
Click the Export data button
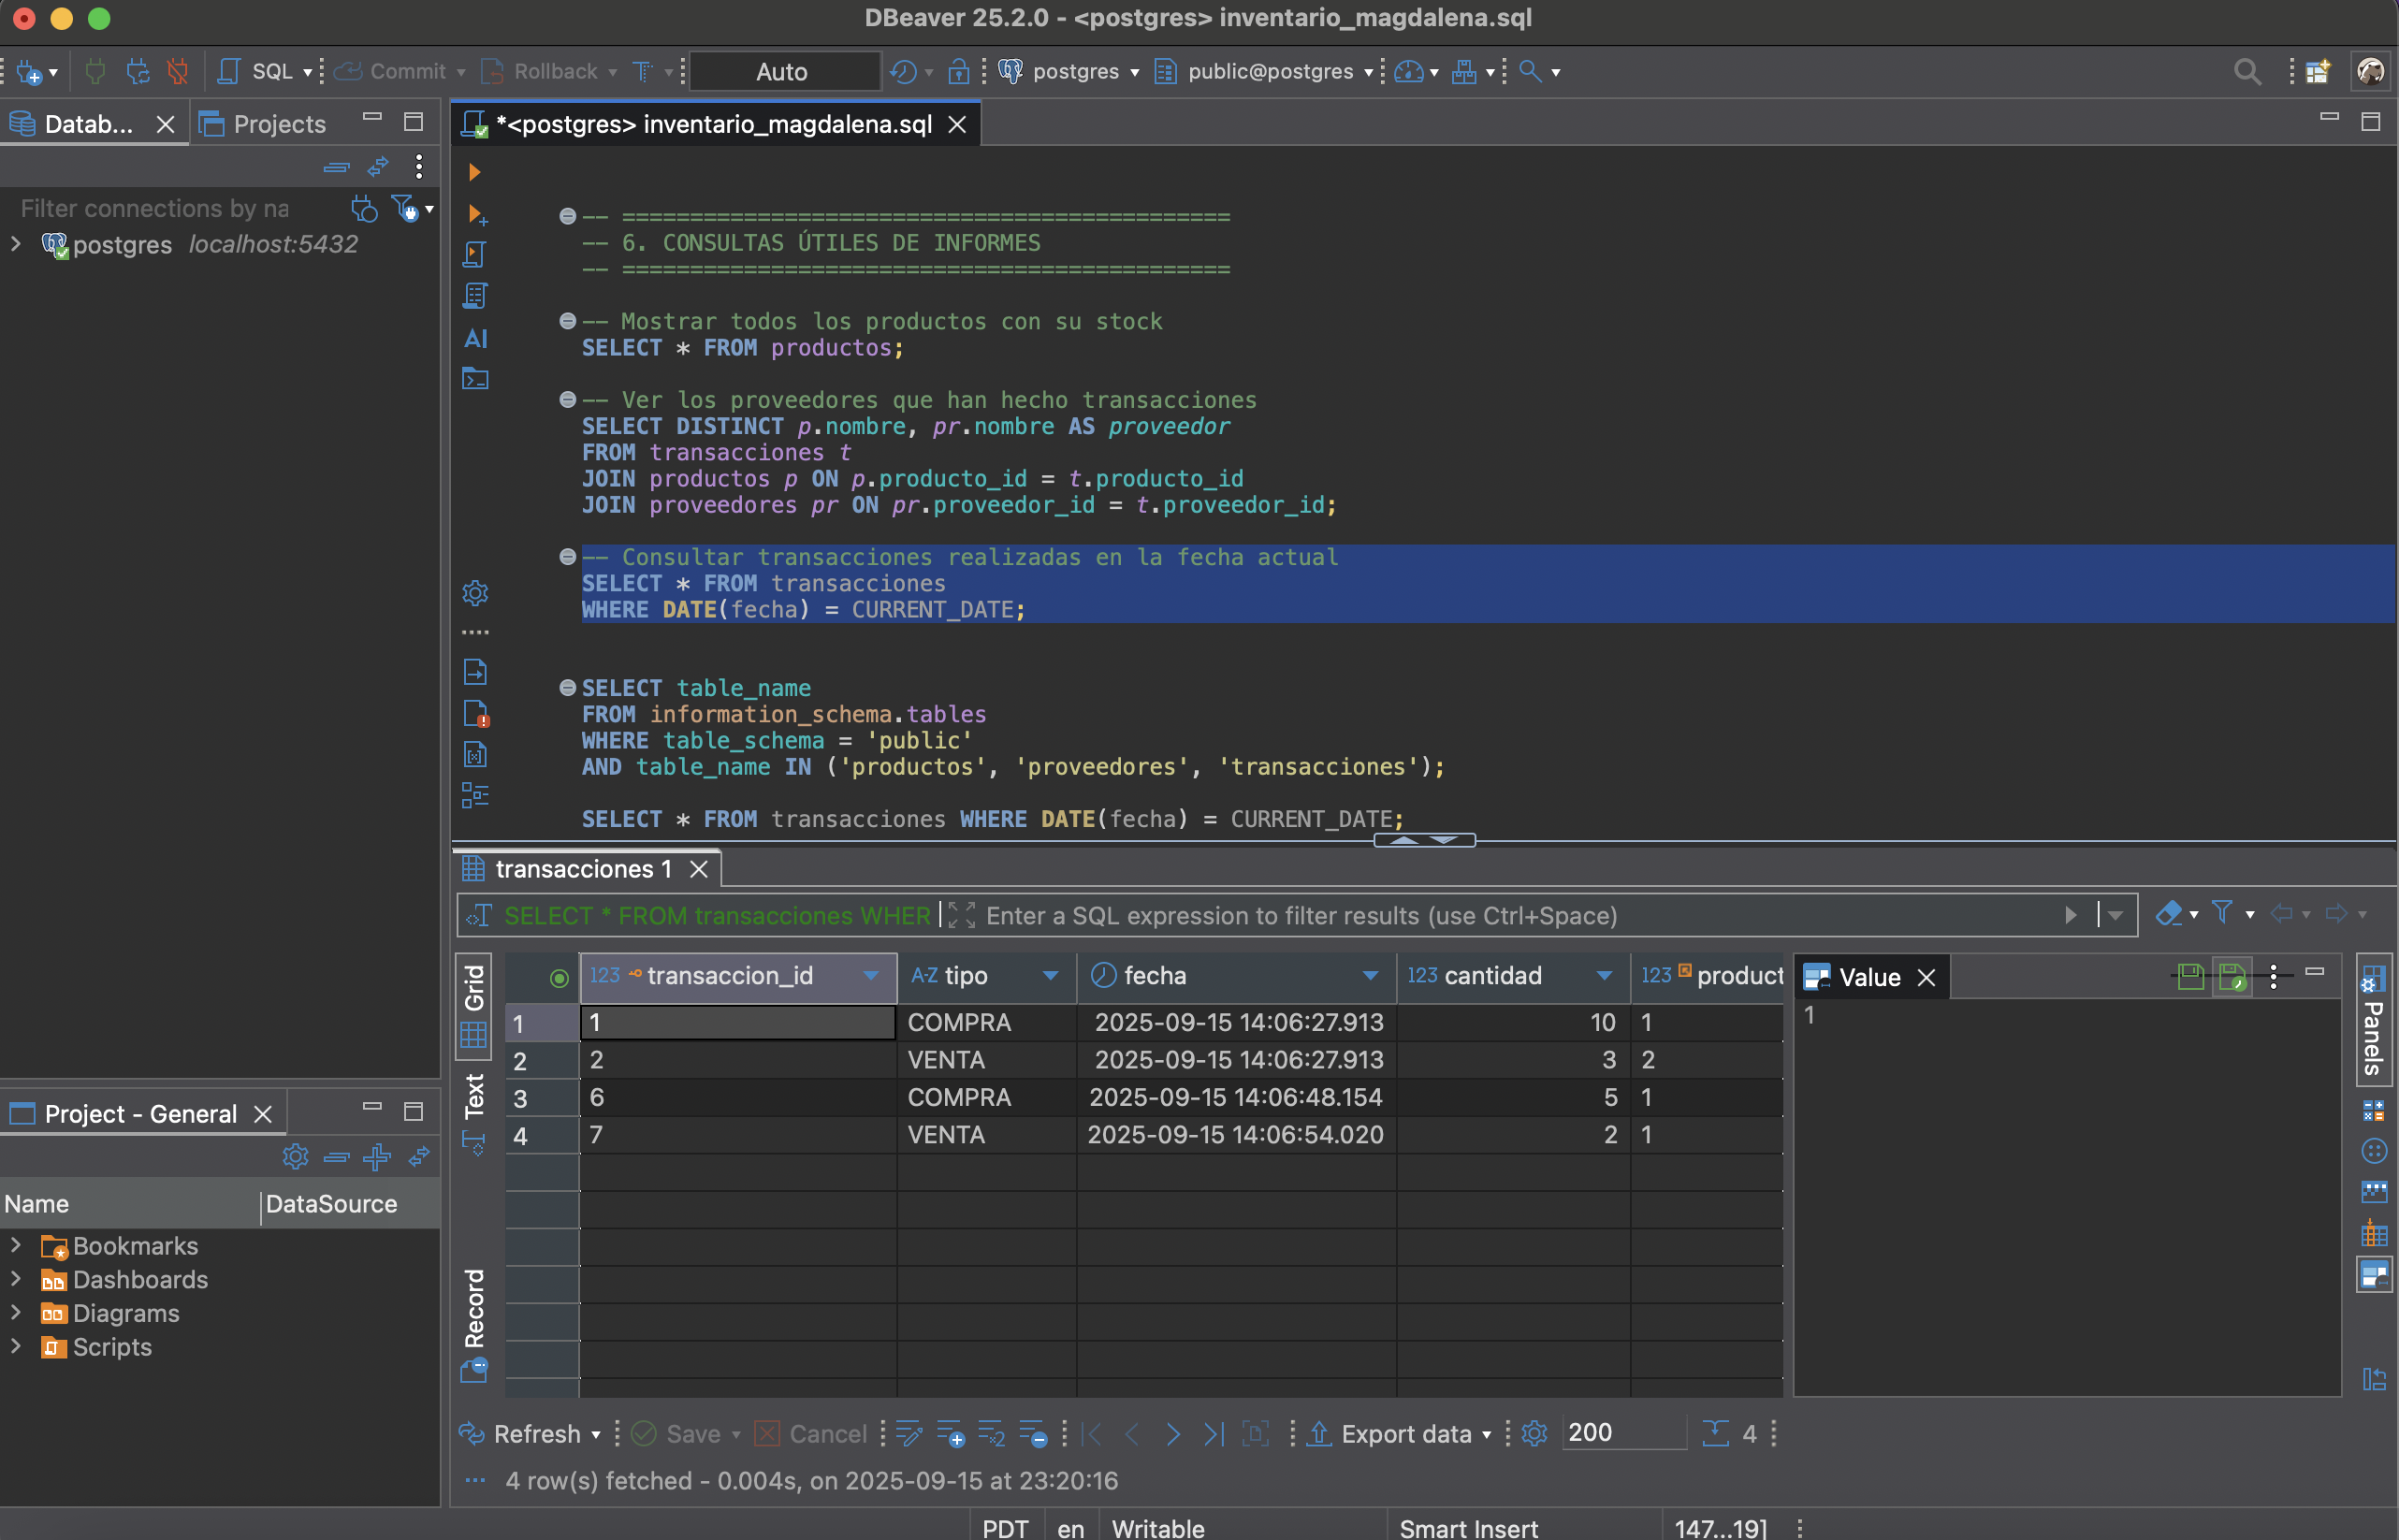click(x=1391, y=1434)
